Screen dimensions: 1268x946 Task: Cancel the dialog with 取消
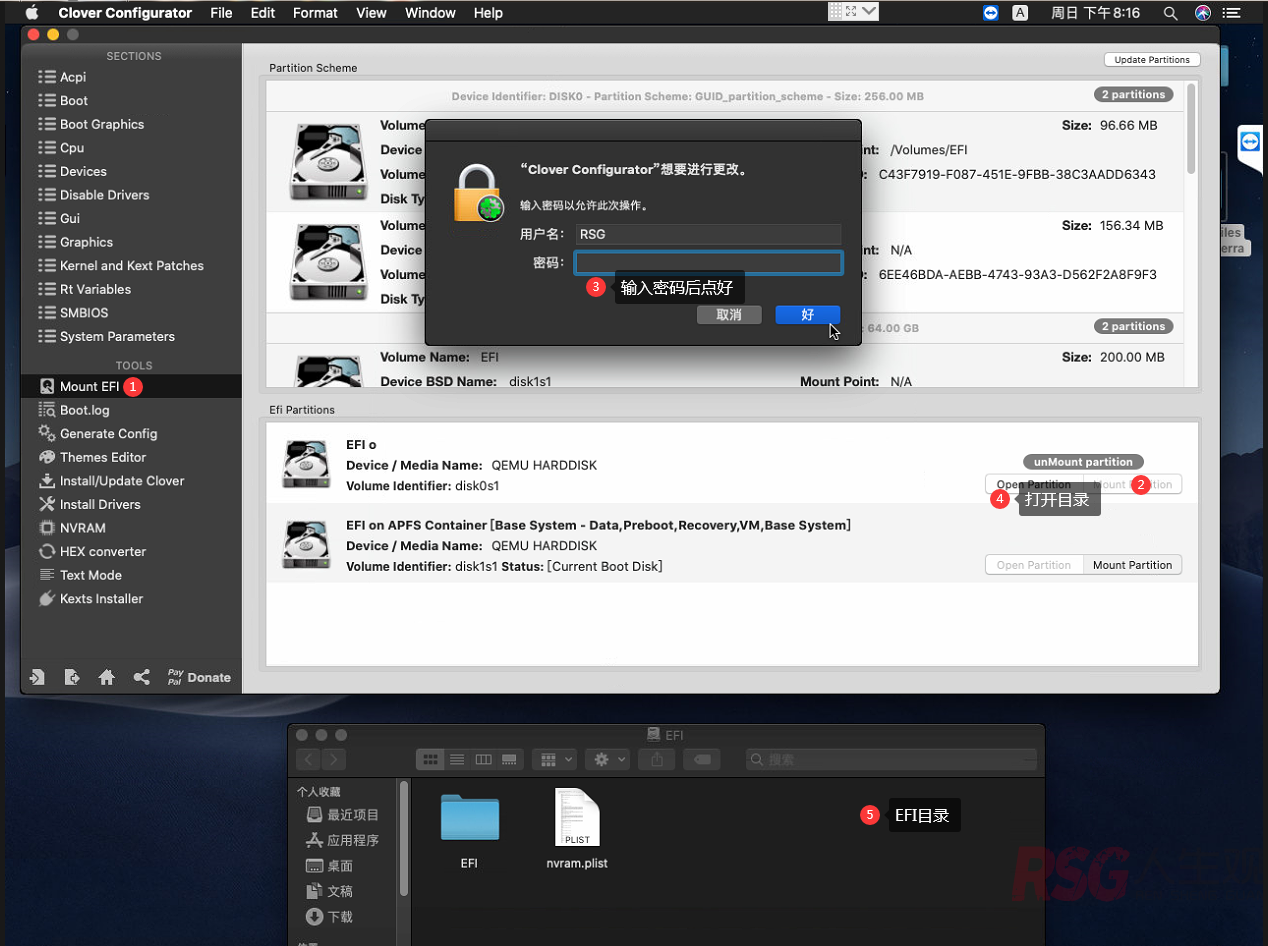[729, 315]
